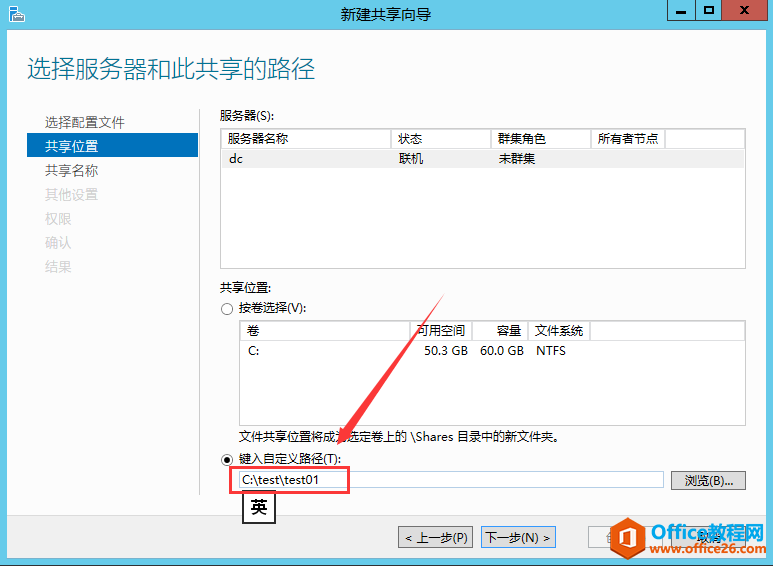Proceed with 下一步(N) button
773x566 pixels.
pos(518,537)
